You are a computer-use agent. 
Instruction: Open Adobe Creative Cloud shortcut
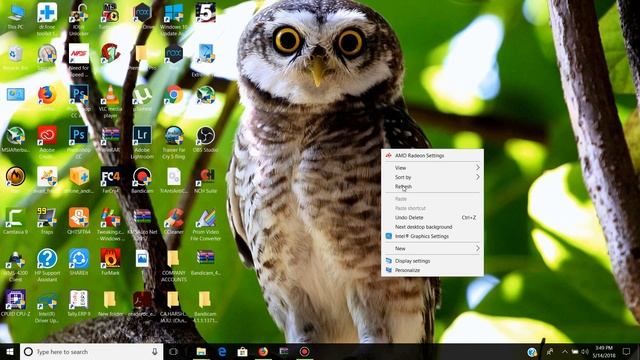(47, 142)
